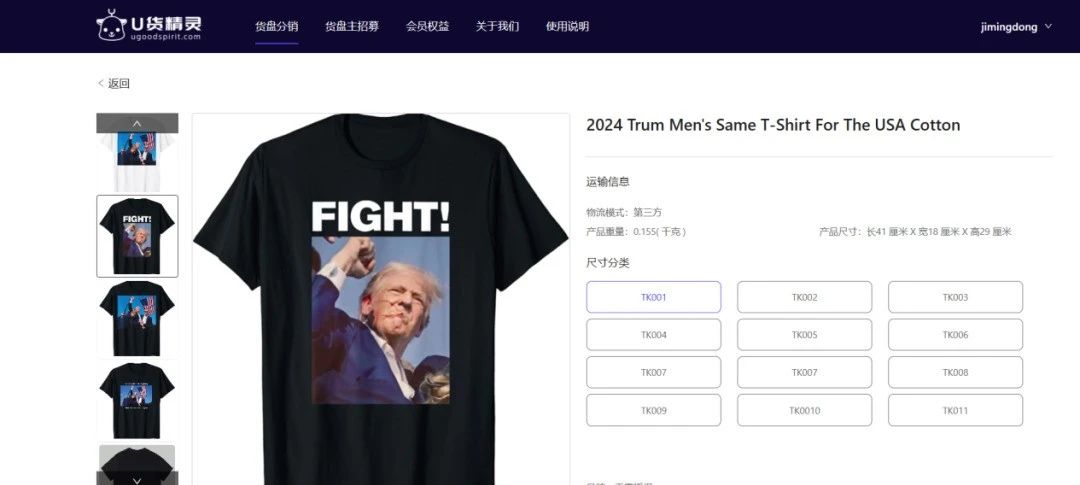Show the fourth shirt thumbnail with caption

pyautogui.click(x=137, y=400)
